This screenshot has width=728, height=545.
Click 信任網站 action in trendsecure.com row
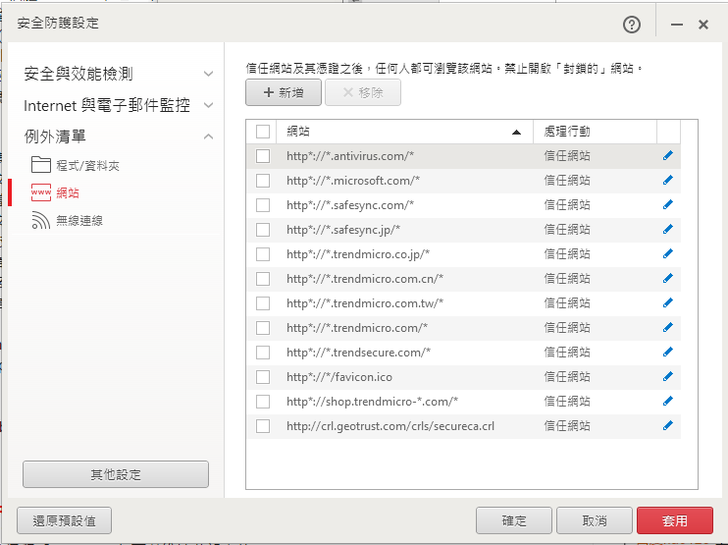[567, 353]
